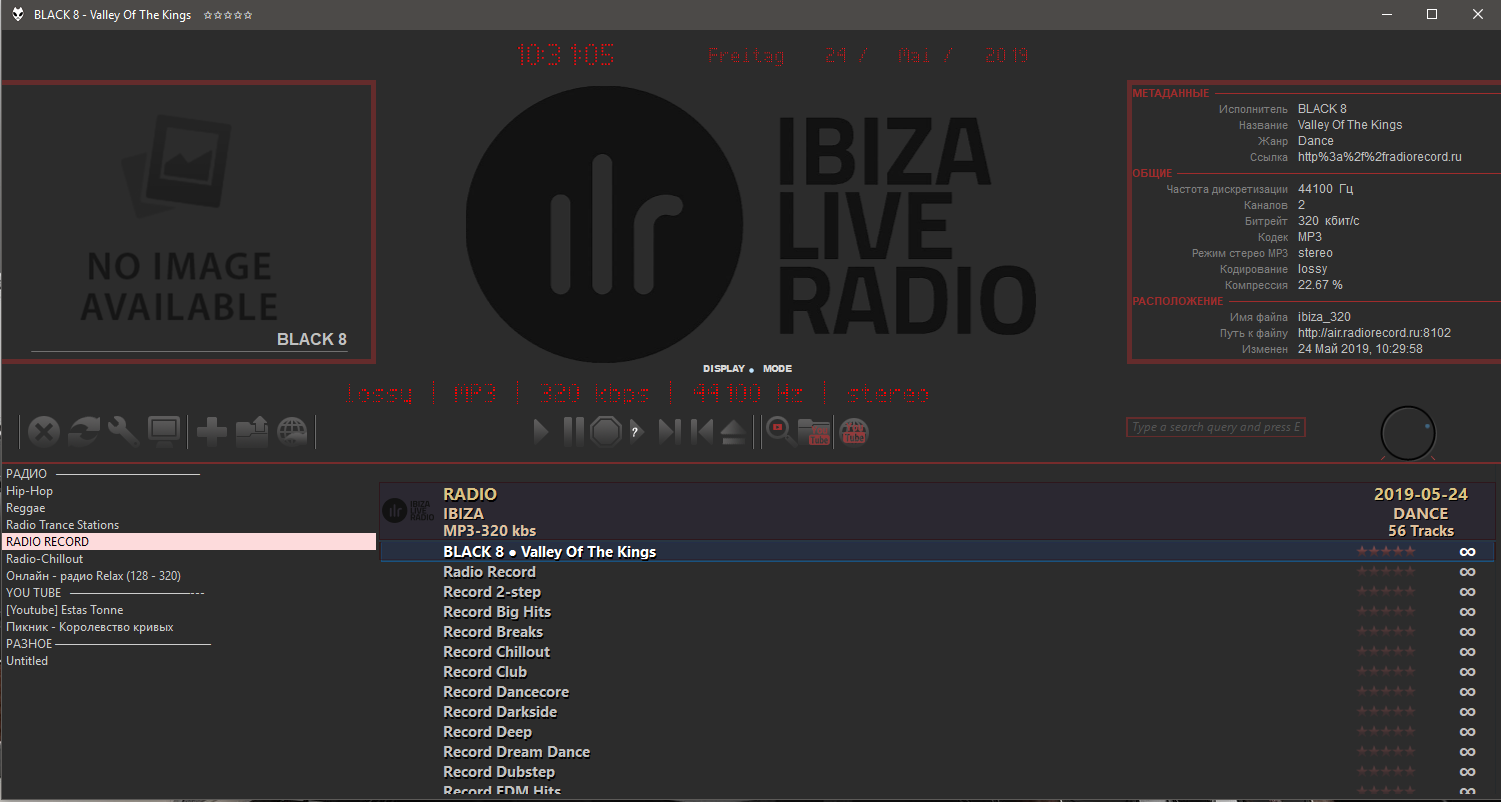The width and height of the screenshot is (1501, 802).
Task: Click the round volume knob
Action: (x=1407, y=435)
